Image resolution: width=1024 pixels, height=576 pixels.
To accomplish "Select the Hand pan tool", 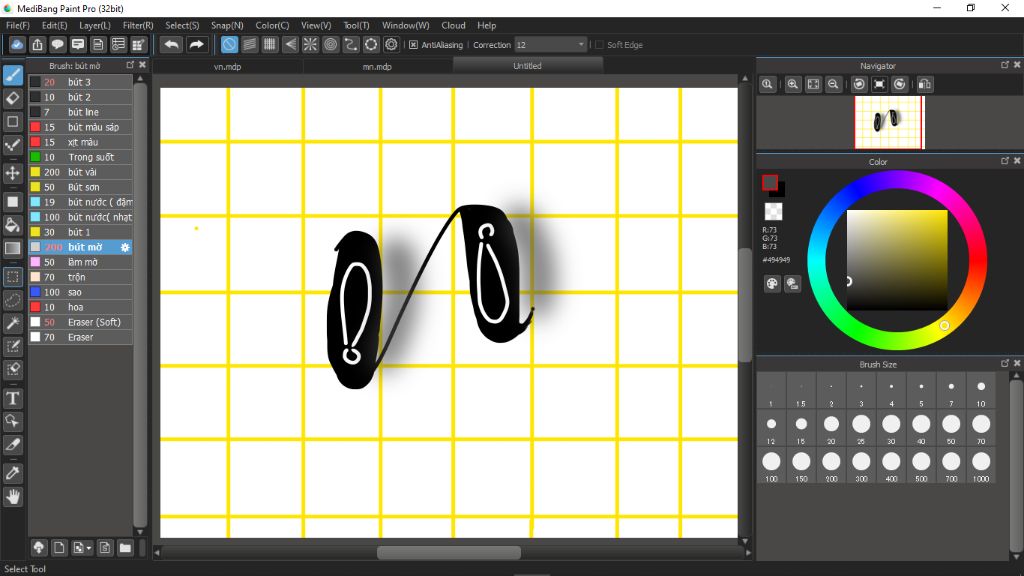I will [x=12, y=497].
